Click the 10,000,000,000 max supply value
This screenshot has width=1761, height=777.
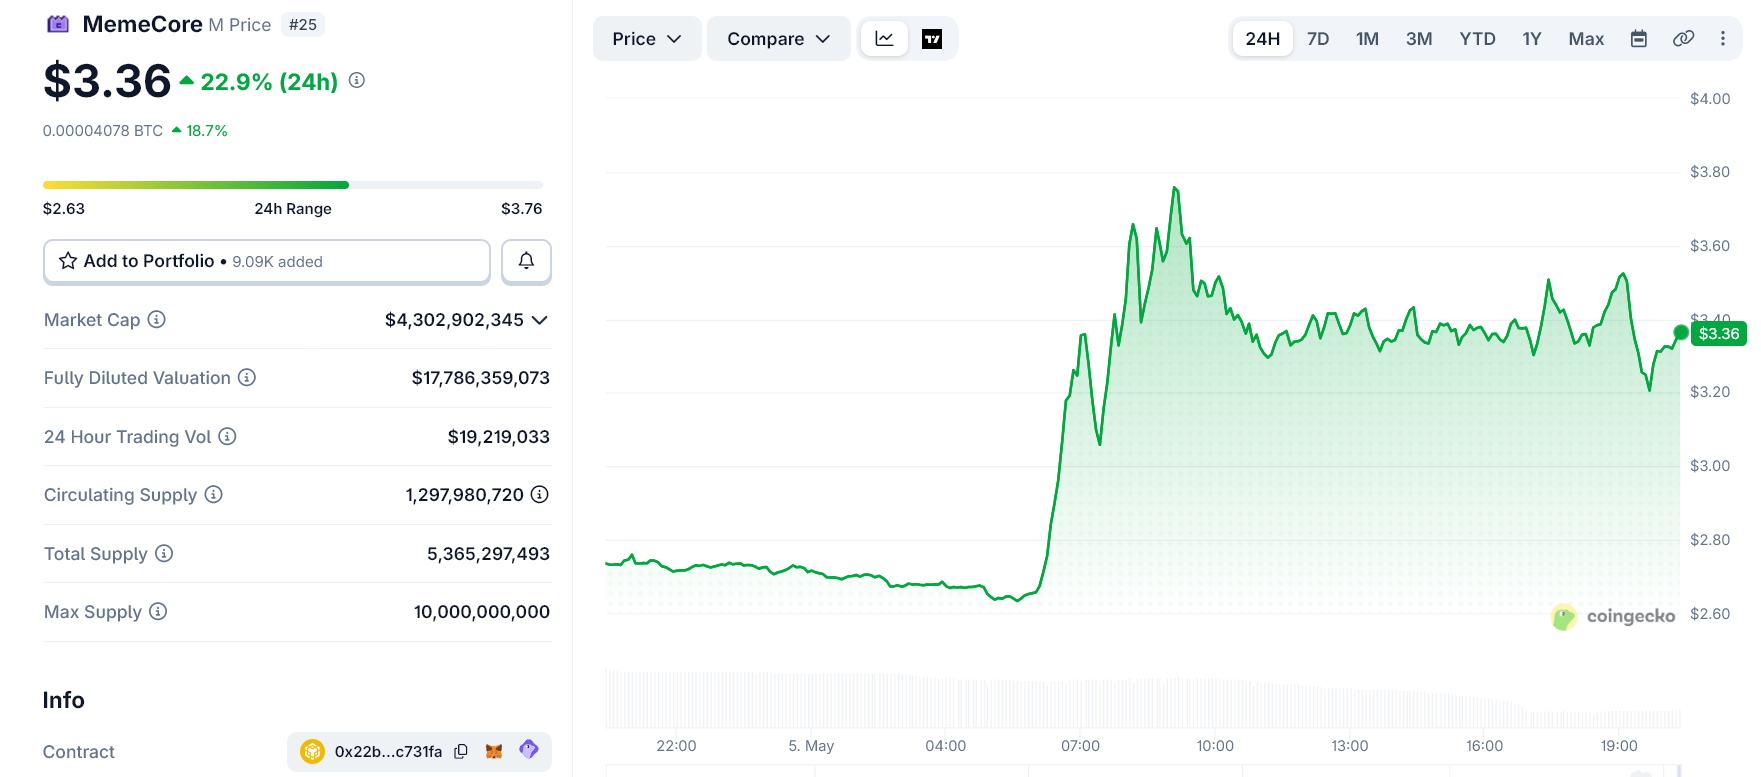[482, 612]
